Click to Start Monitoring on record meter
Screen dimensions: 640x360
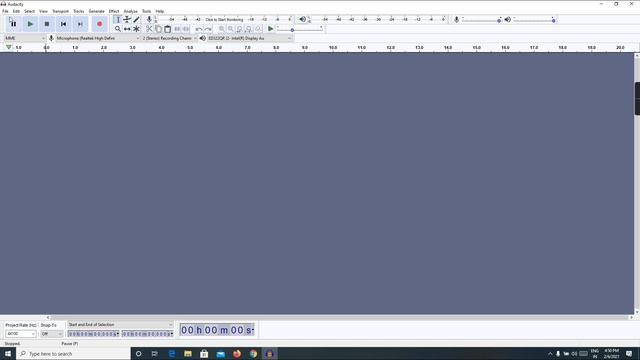tap(224, 20)
